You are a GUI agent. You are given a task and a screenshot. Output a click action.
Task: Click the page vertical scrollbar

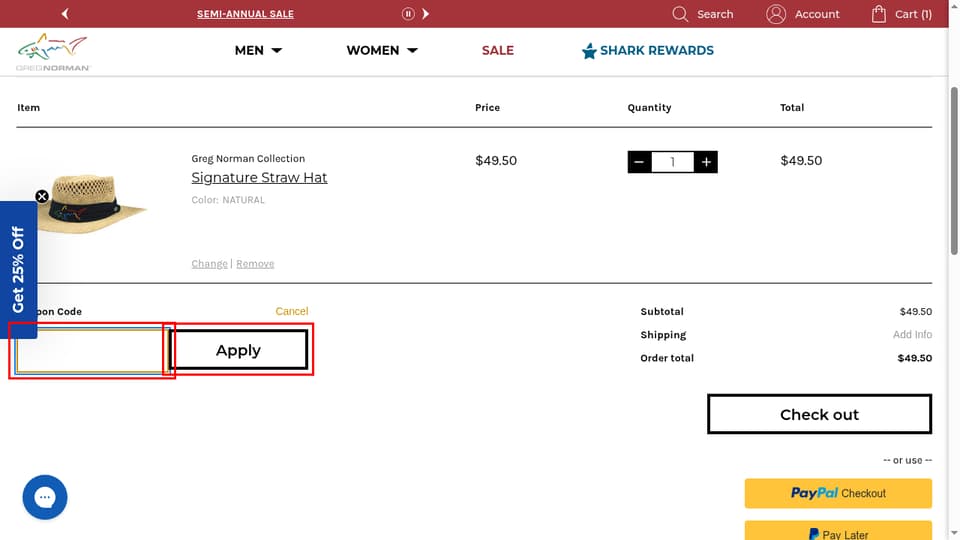click(954, 171)
